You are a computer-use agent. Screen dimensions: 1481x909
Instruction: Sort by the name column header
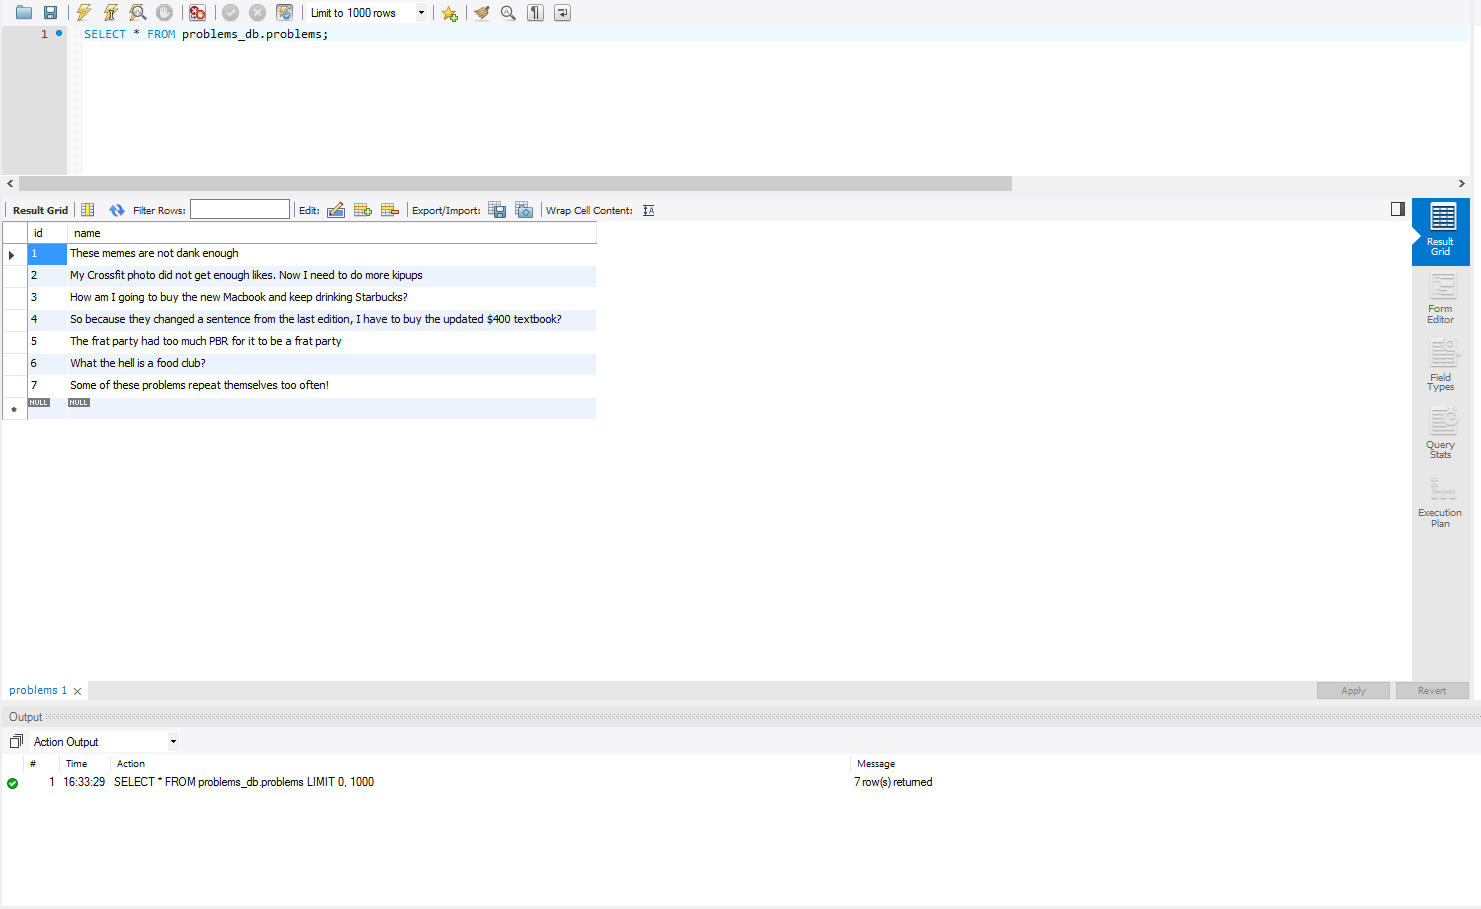(x=332, y=233)
